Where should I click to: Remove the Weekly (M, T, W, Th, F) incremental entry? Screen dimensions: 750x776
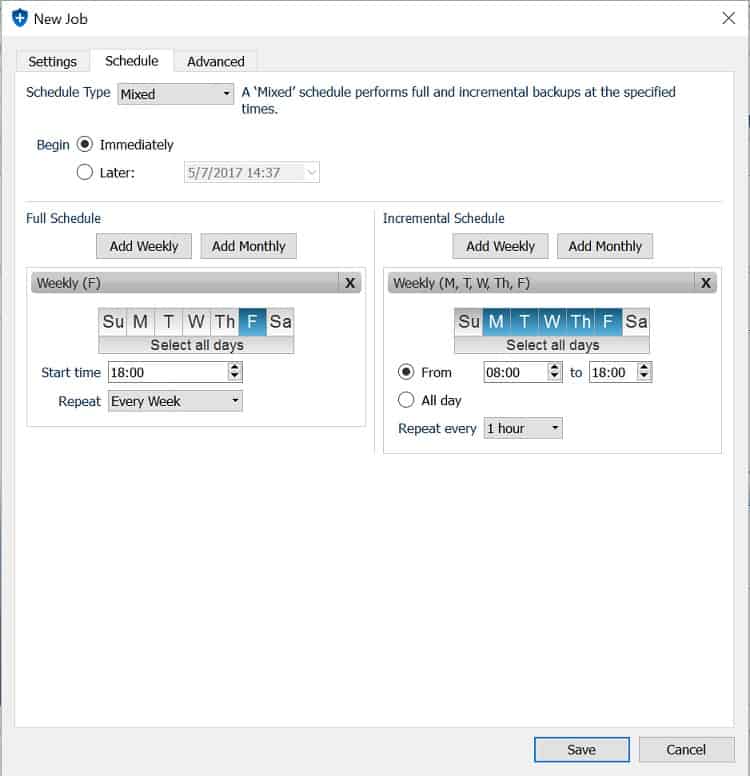tap(706, 283)
